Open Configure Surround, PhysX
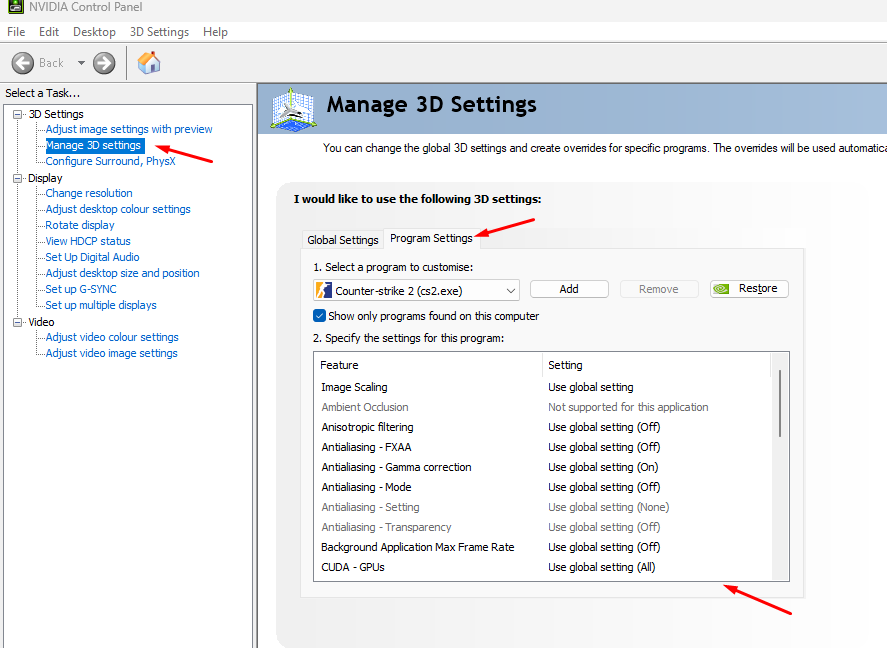 point(110,161)
